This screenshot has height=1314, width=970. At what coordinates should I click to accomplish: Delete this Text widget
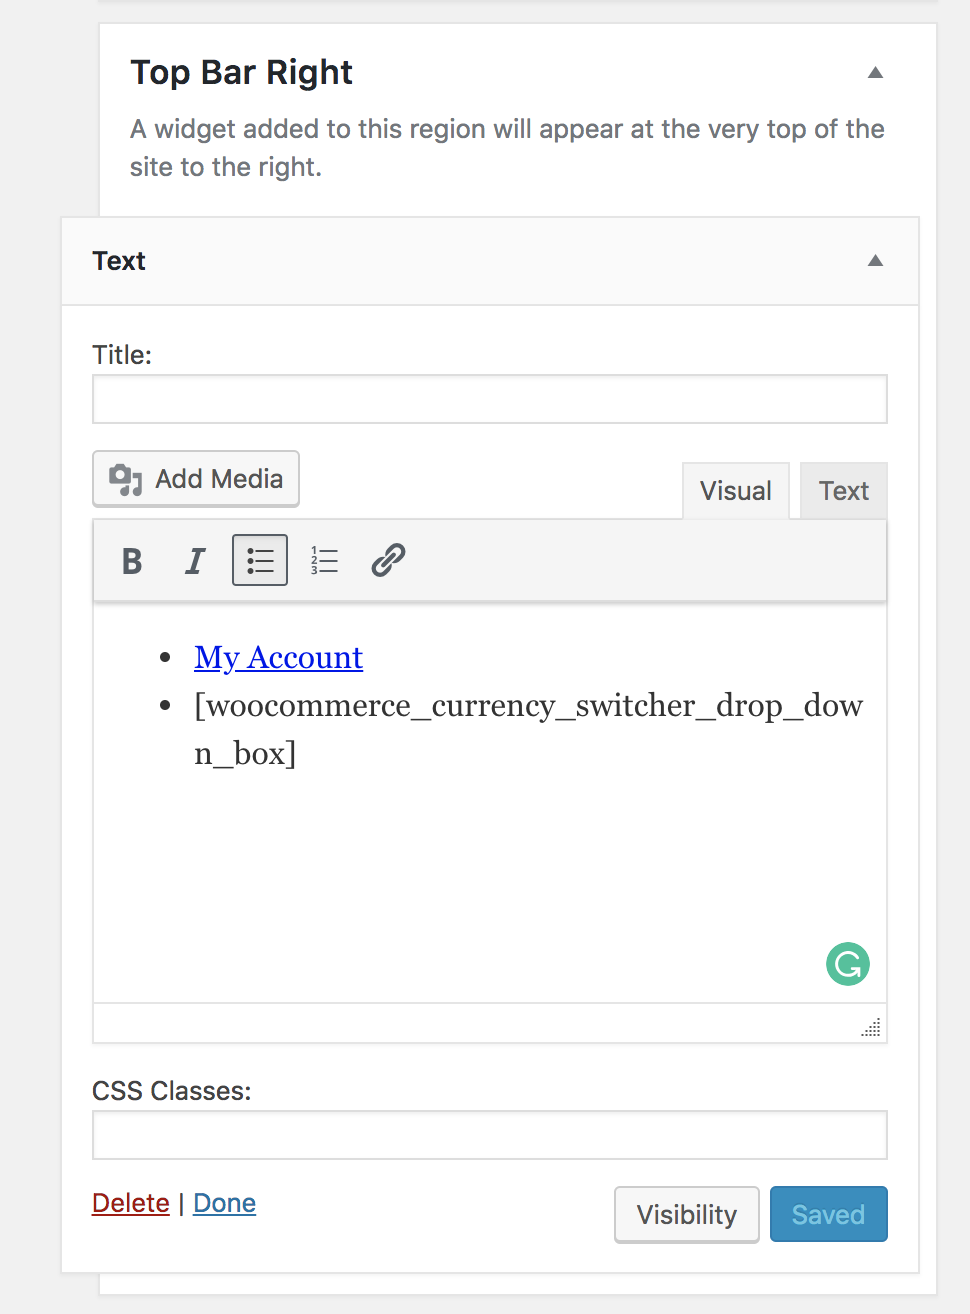click(x=131, y=1203)
